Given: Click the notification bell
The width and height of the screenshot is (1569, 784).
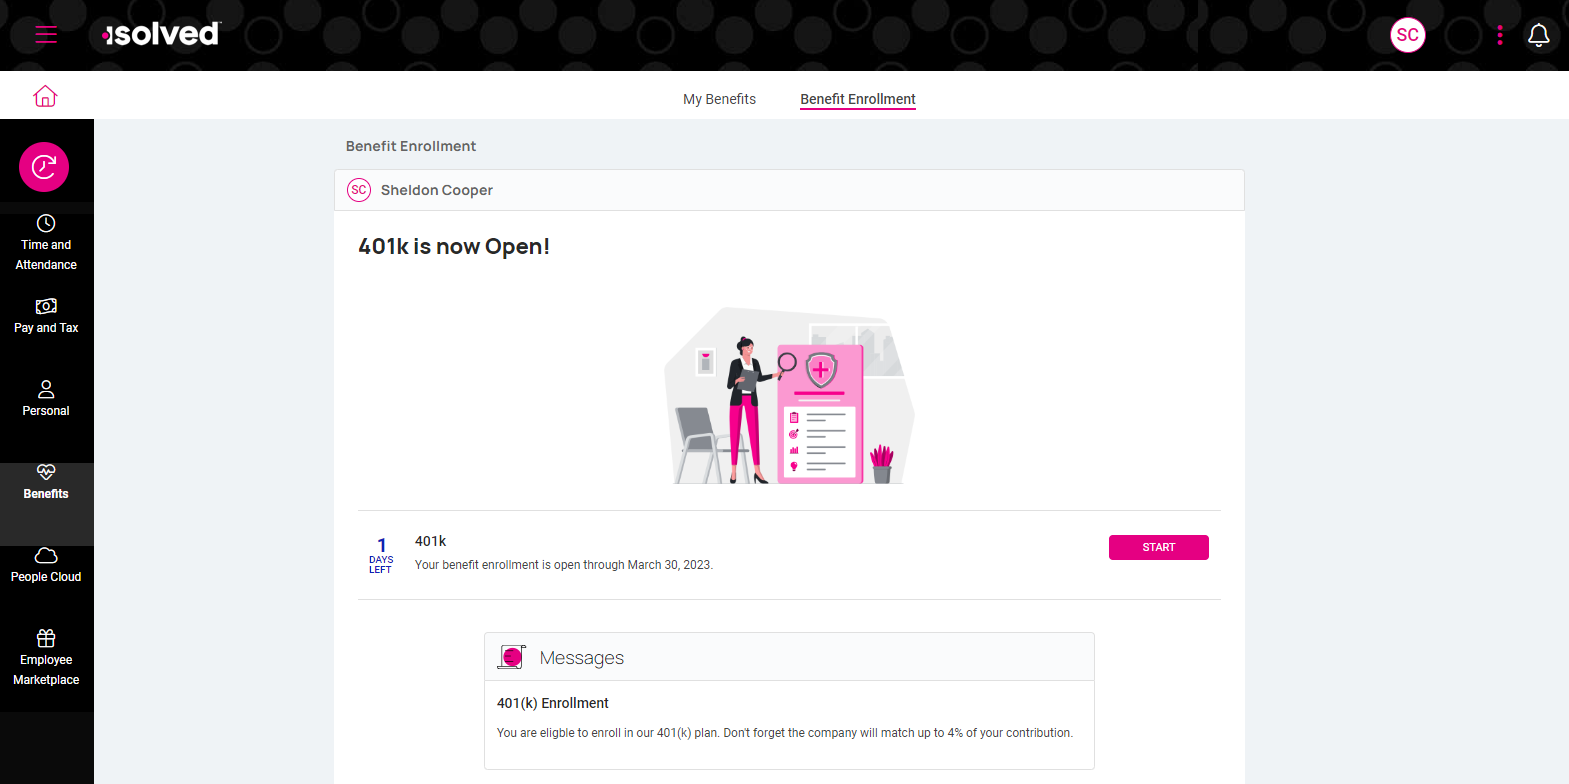Looking at the screenshot, I should click(1539, 35).
